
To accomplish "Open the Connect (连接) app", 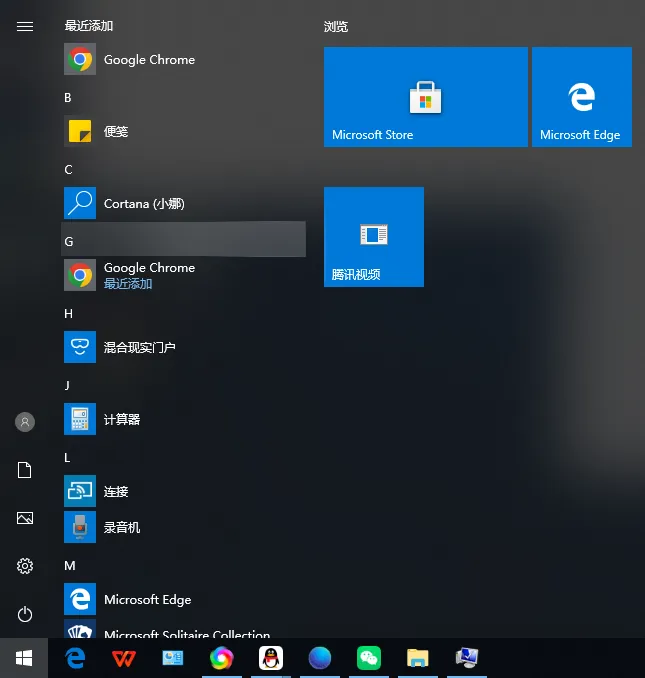I will click(183, 491).
